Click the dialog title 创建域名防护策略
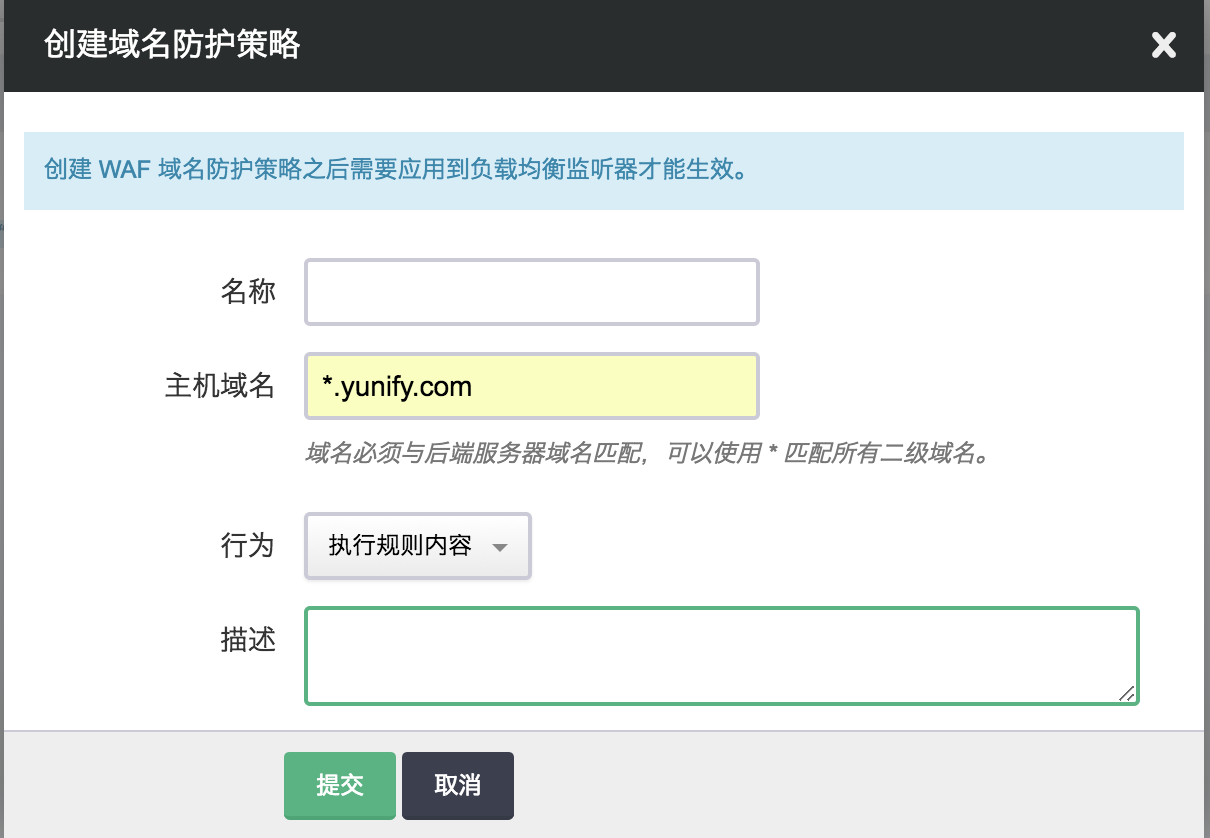 [x=172, y=45]
